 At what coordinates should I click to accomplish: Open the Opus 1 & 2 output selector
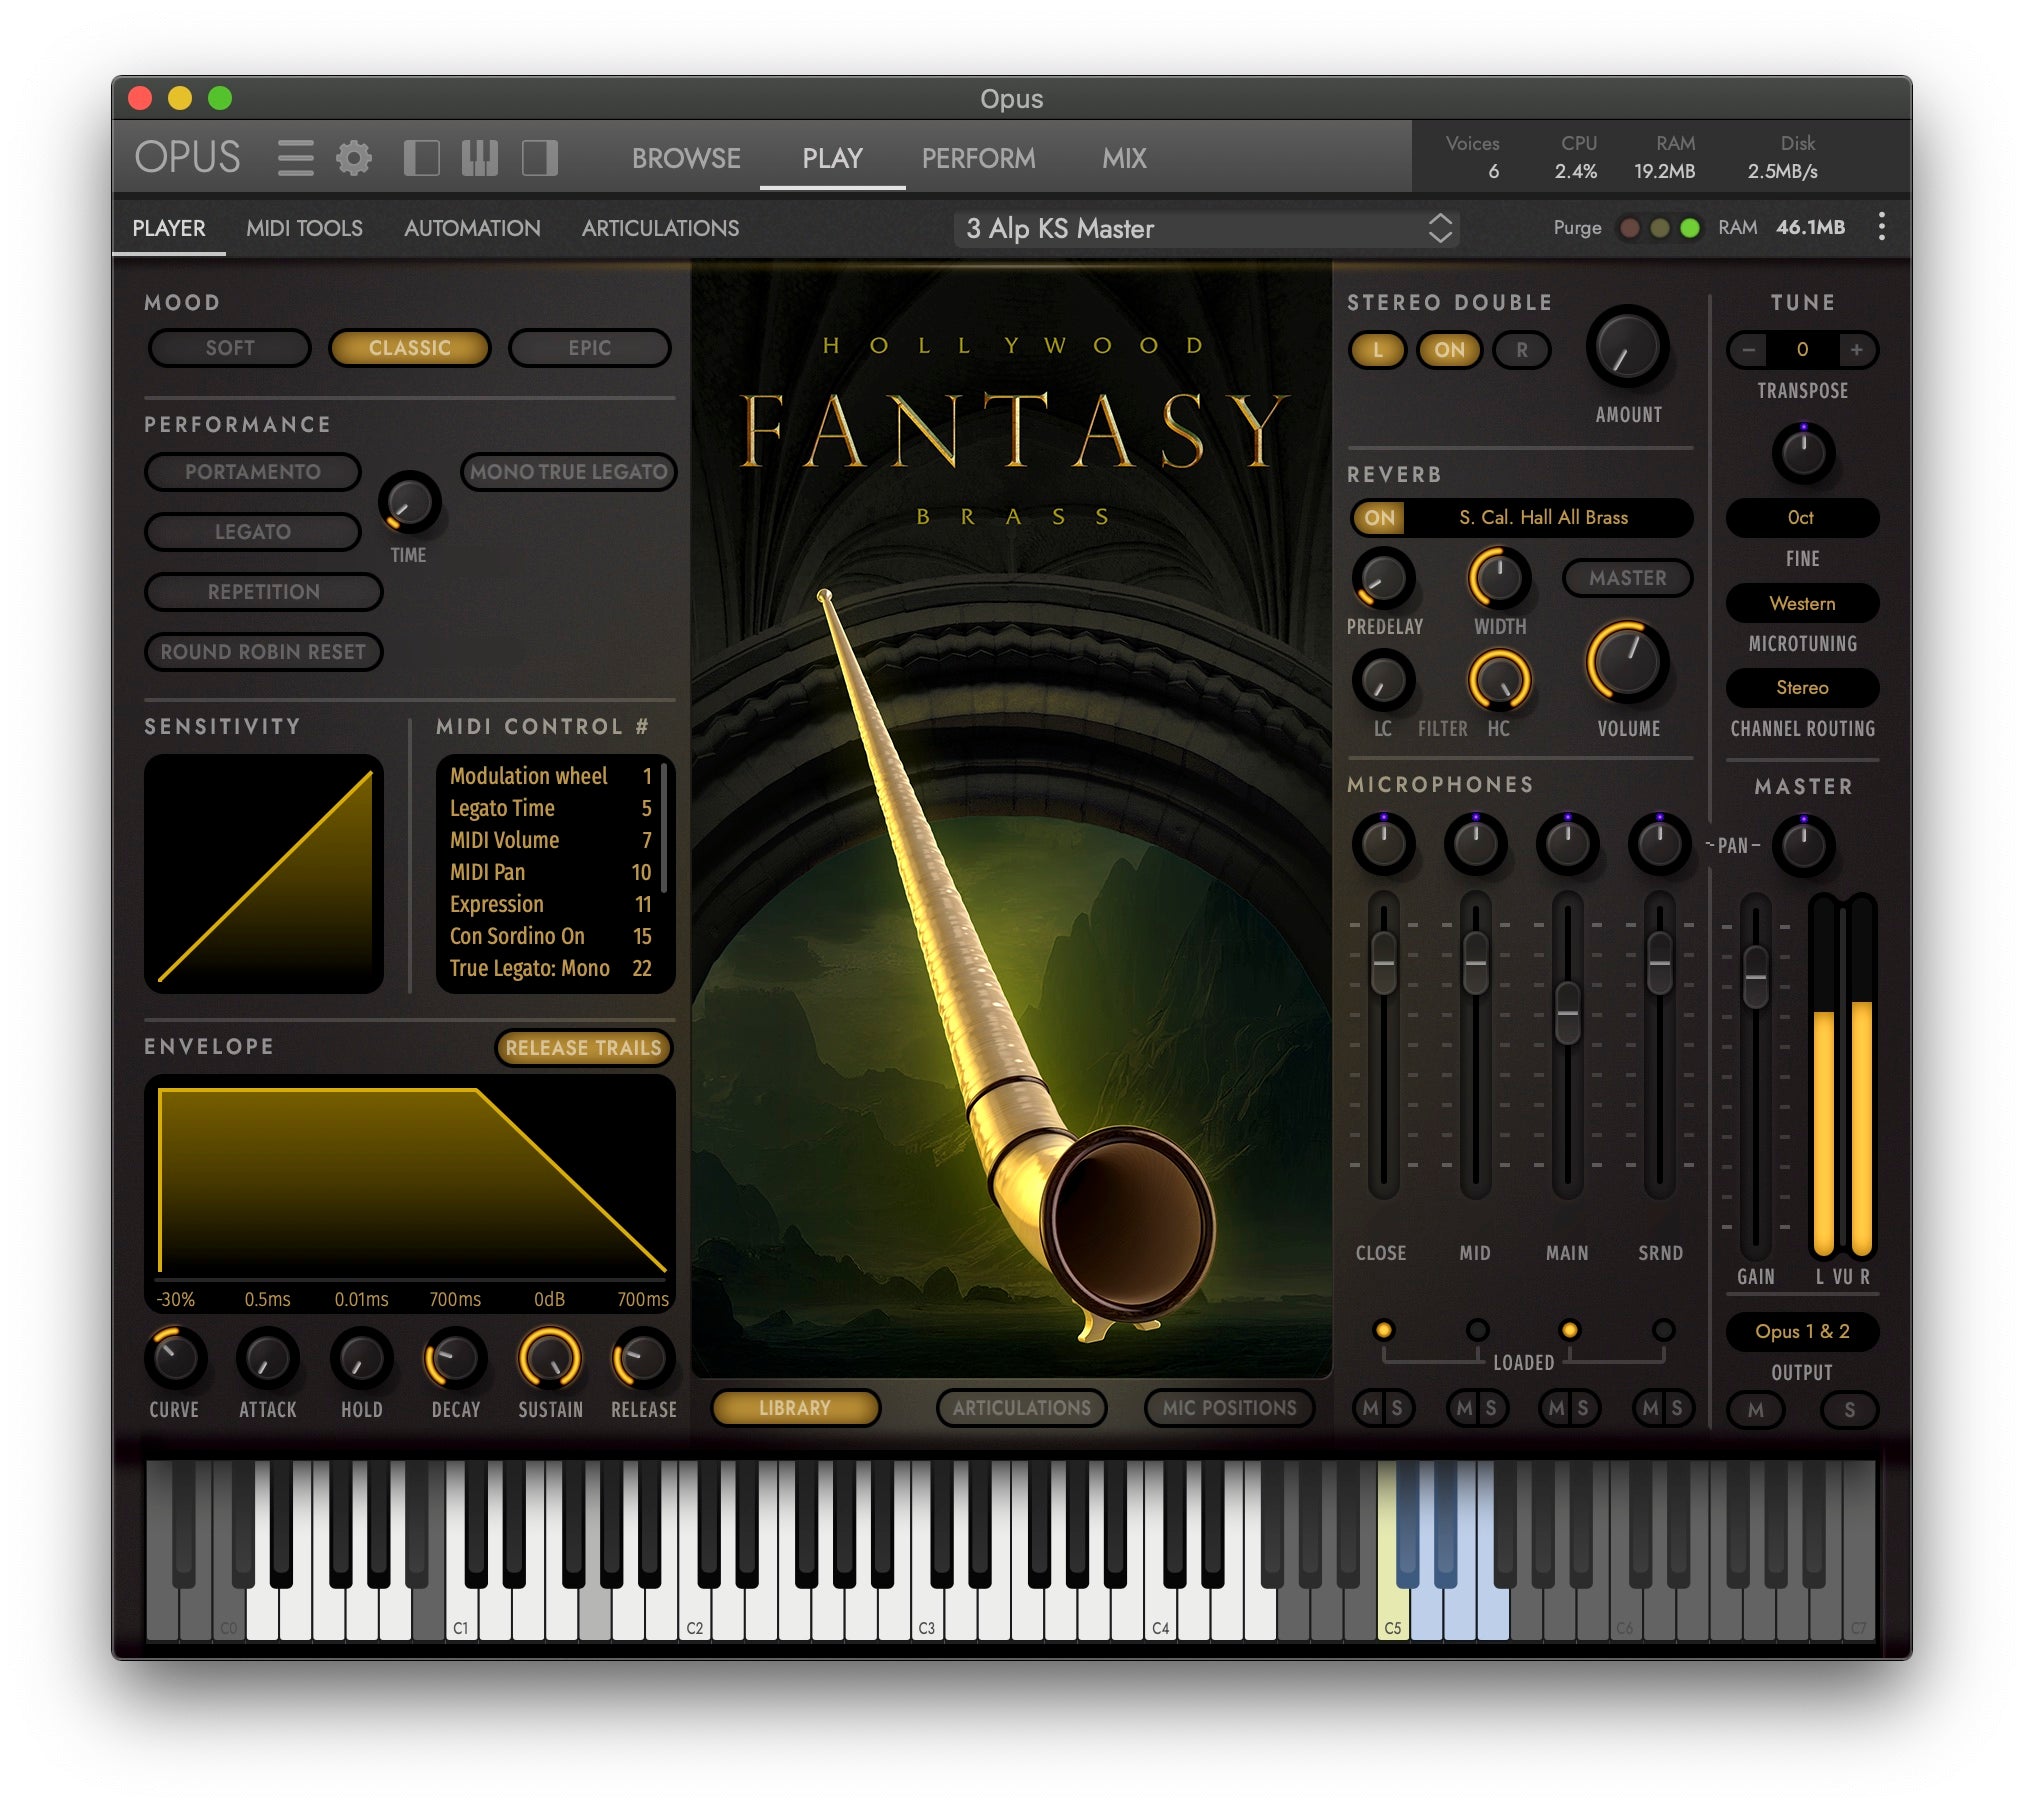point(1802,1332)
